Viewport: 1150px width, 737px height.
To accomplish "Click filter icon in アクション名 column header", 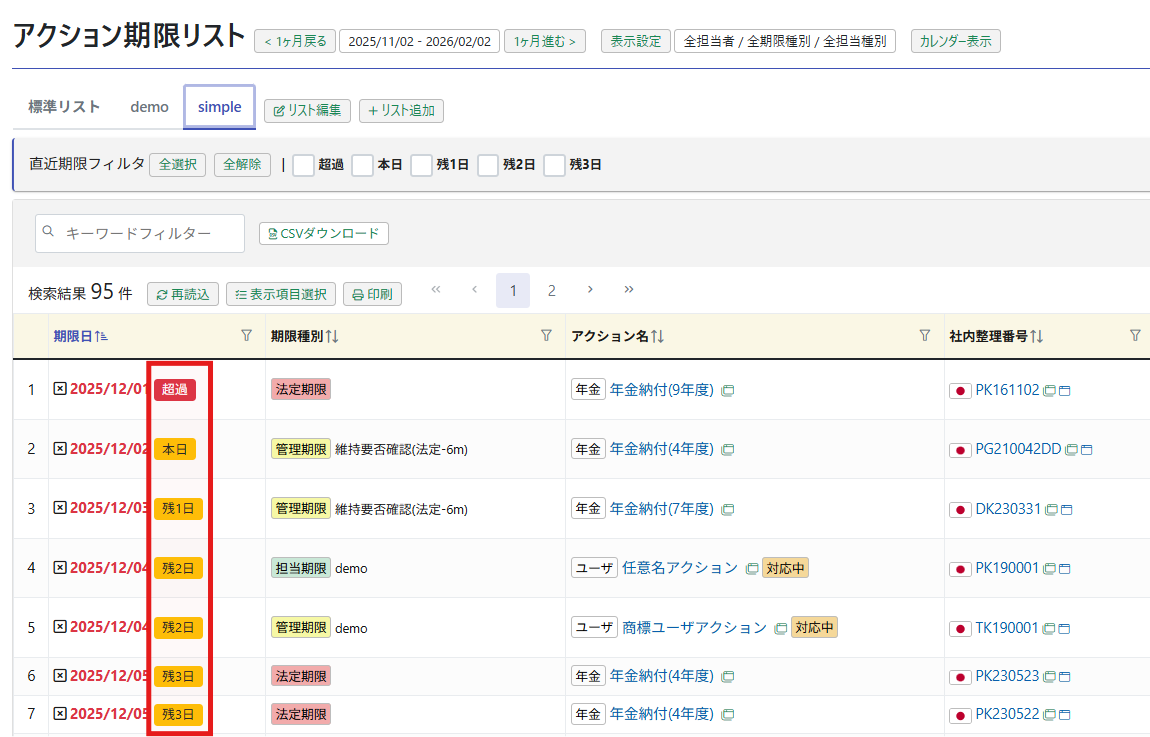I will 925,336.
